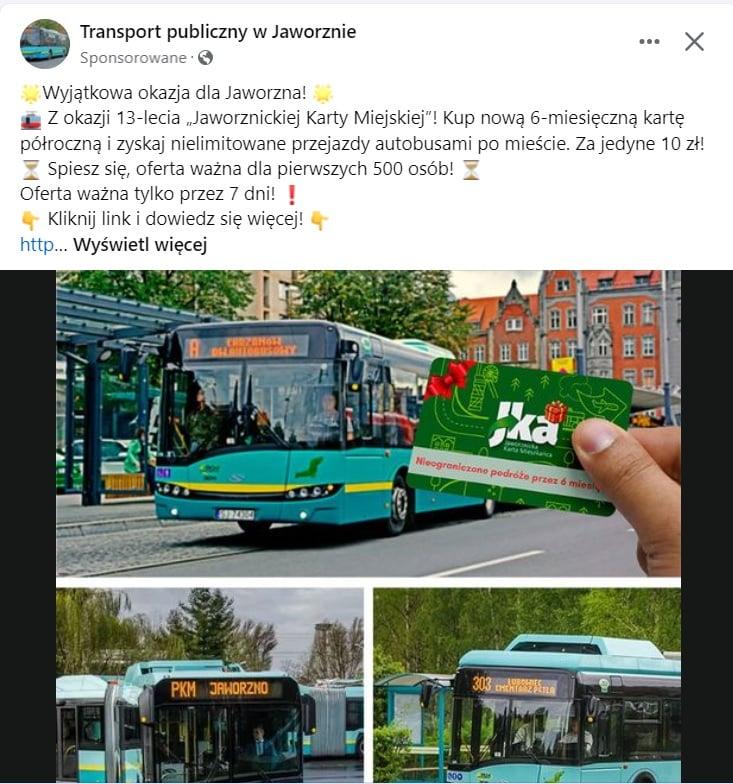The height and width of the screenshot is (784, 733).
Task: Open the "Transport publiczny w Jaworznie" page name
Action: (218, 32)
